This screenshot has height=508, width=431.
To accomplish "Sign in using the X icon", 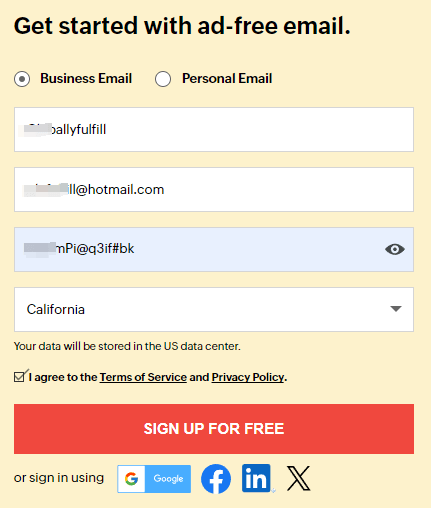I will coord(298,479).
